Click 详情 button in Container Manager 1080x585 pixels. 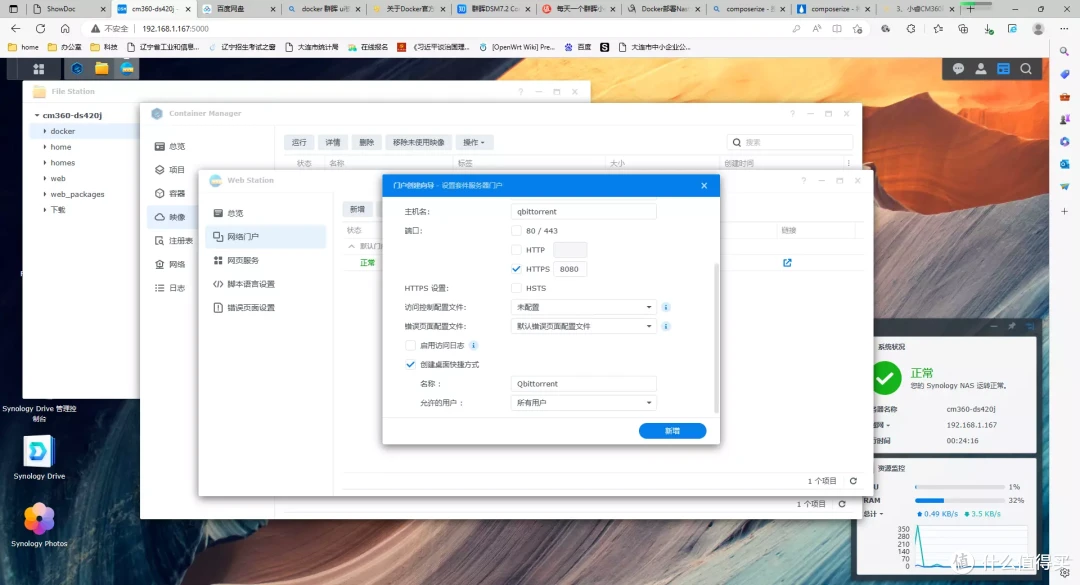click(333, 143)
